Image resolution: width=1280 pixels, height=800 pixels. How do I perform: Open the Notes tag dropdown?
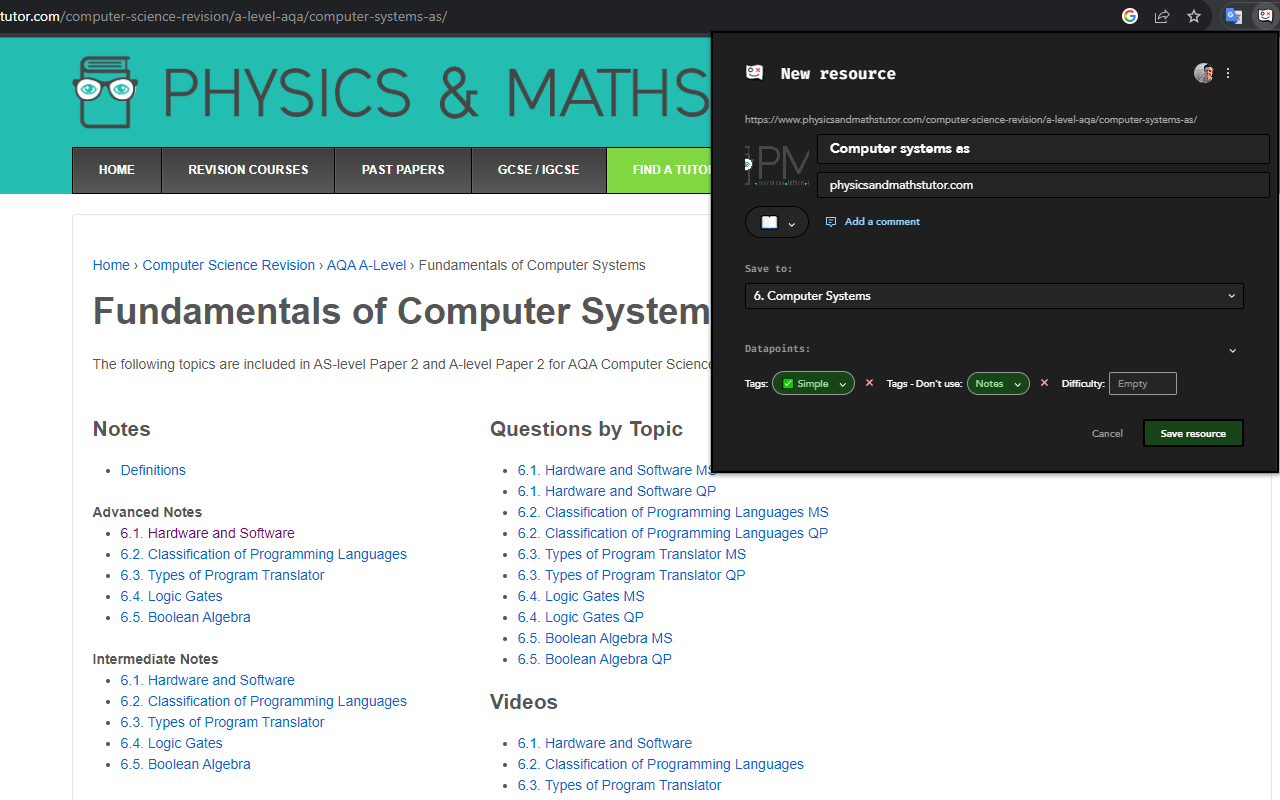click(998, 384)
